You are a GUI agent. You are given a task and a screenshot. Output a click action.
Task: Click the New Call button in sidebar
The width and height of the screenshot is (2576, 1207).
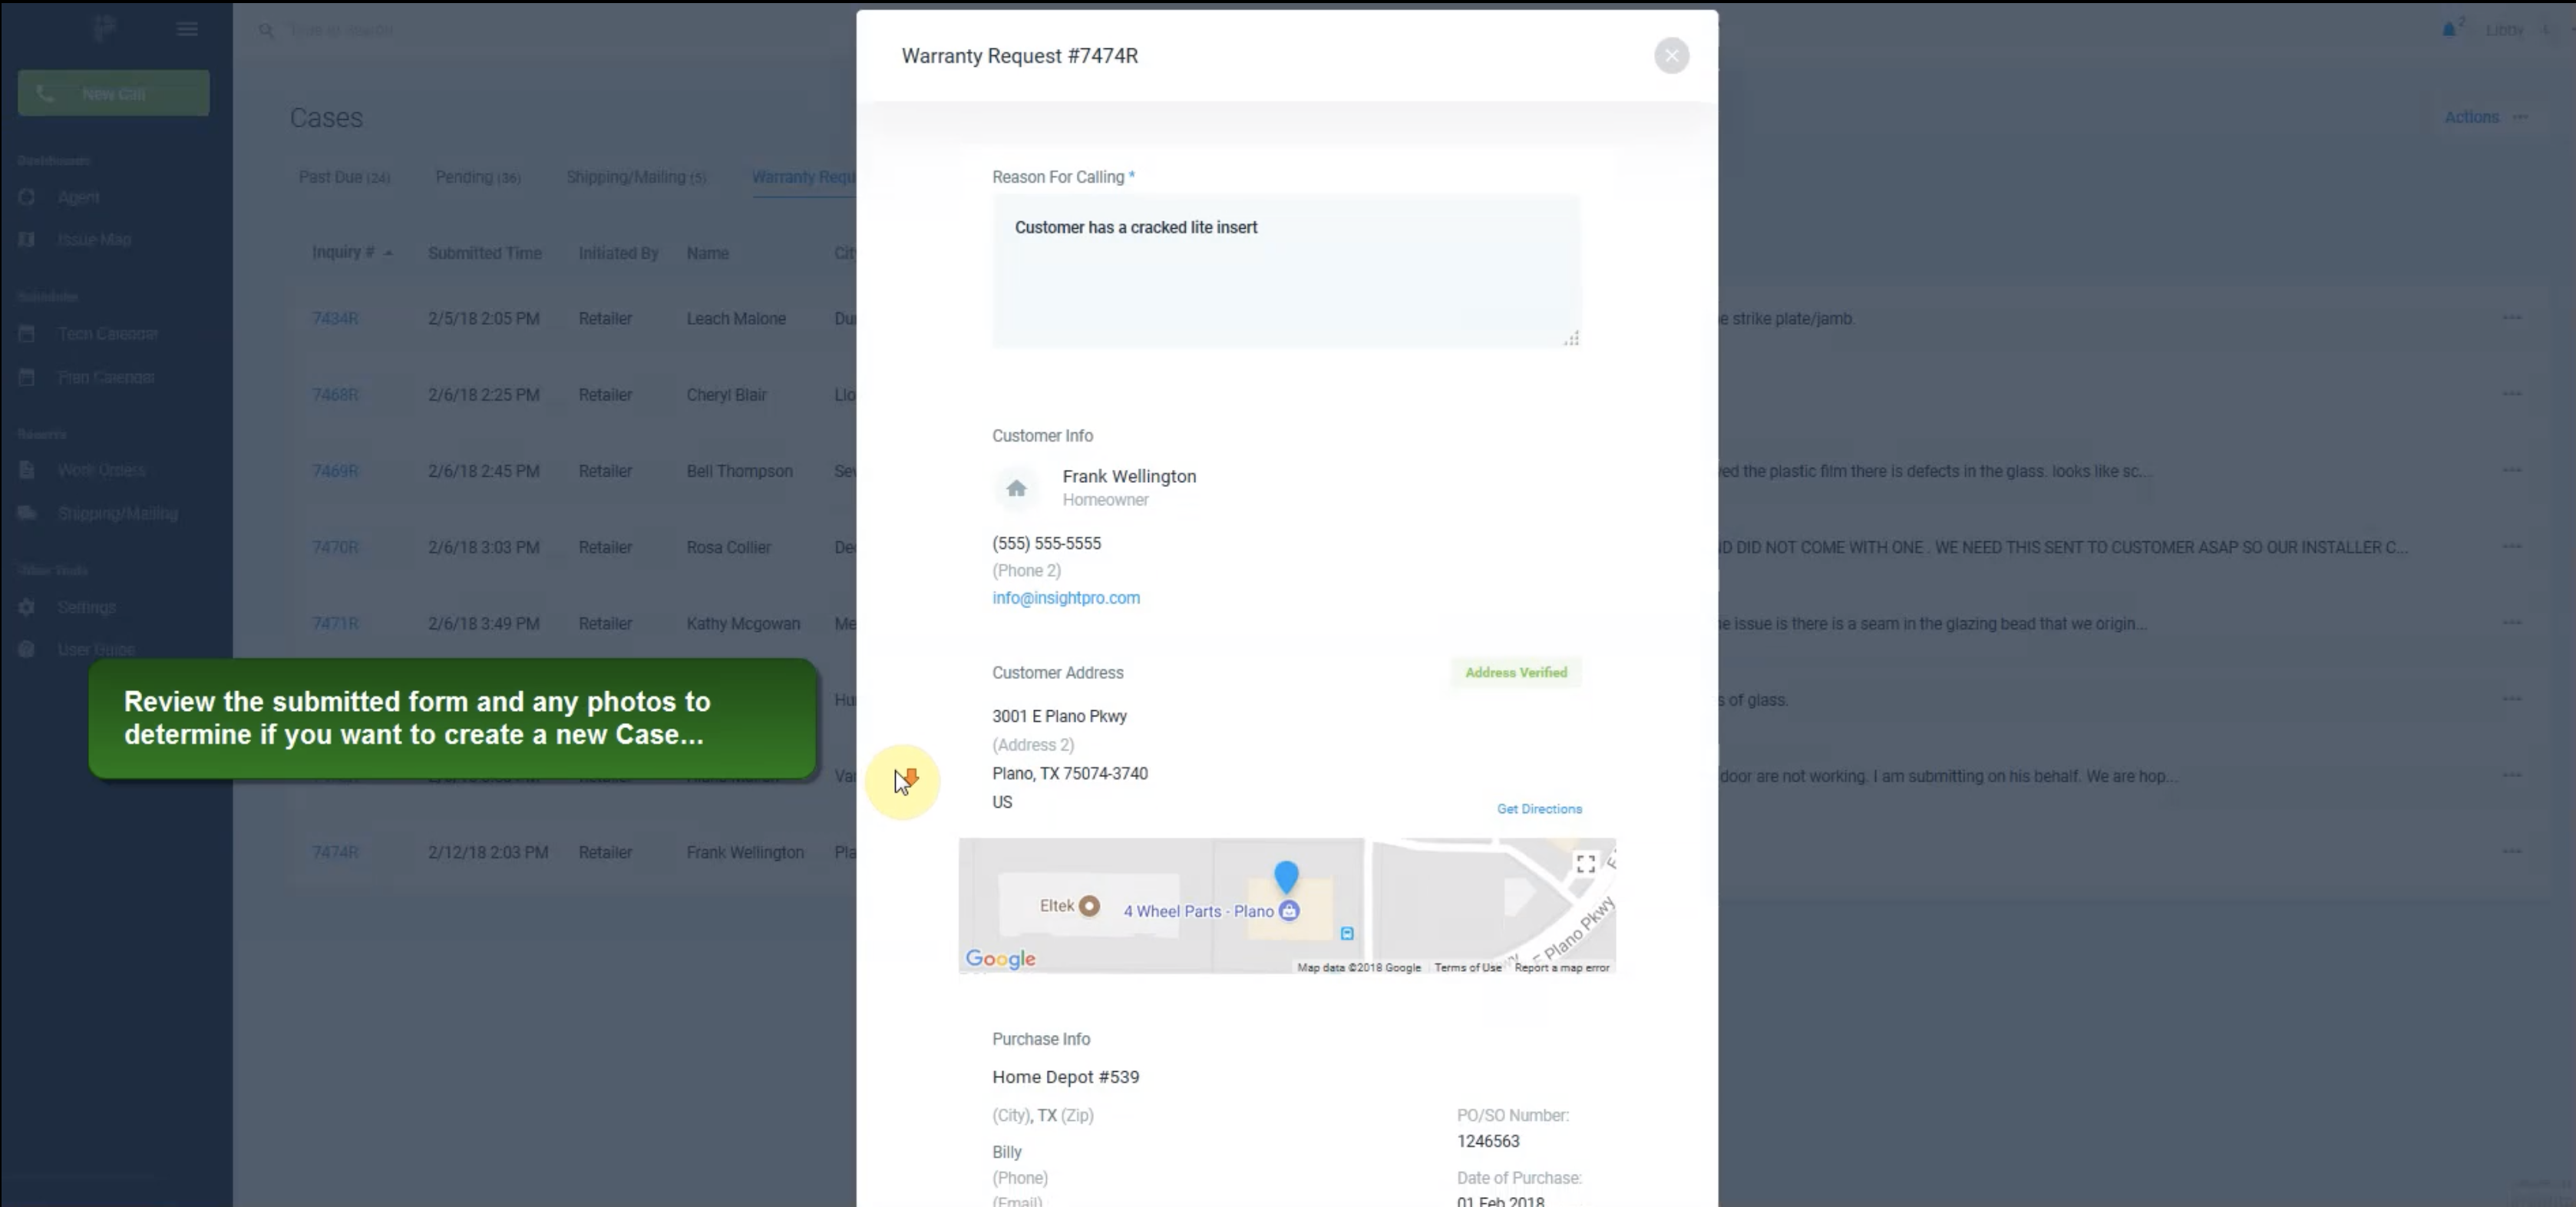pos(113,93)
